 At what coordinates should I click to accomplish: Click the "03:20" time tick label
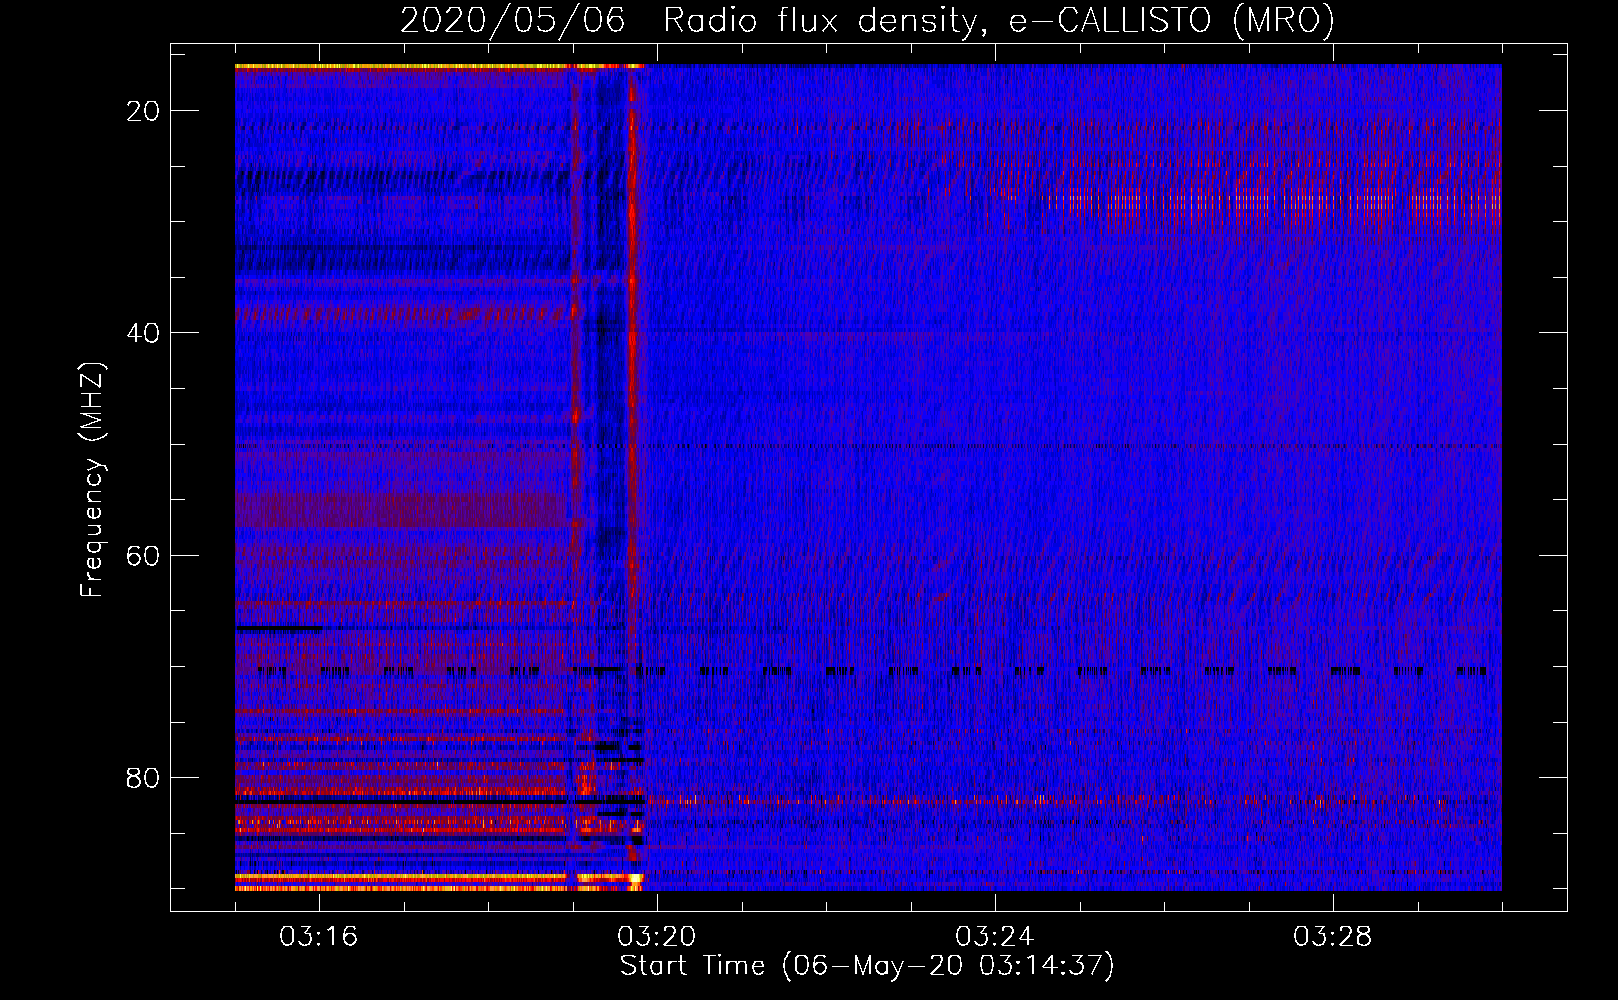point(657,937)
